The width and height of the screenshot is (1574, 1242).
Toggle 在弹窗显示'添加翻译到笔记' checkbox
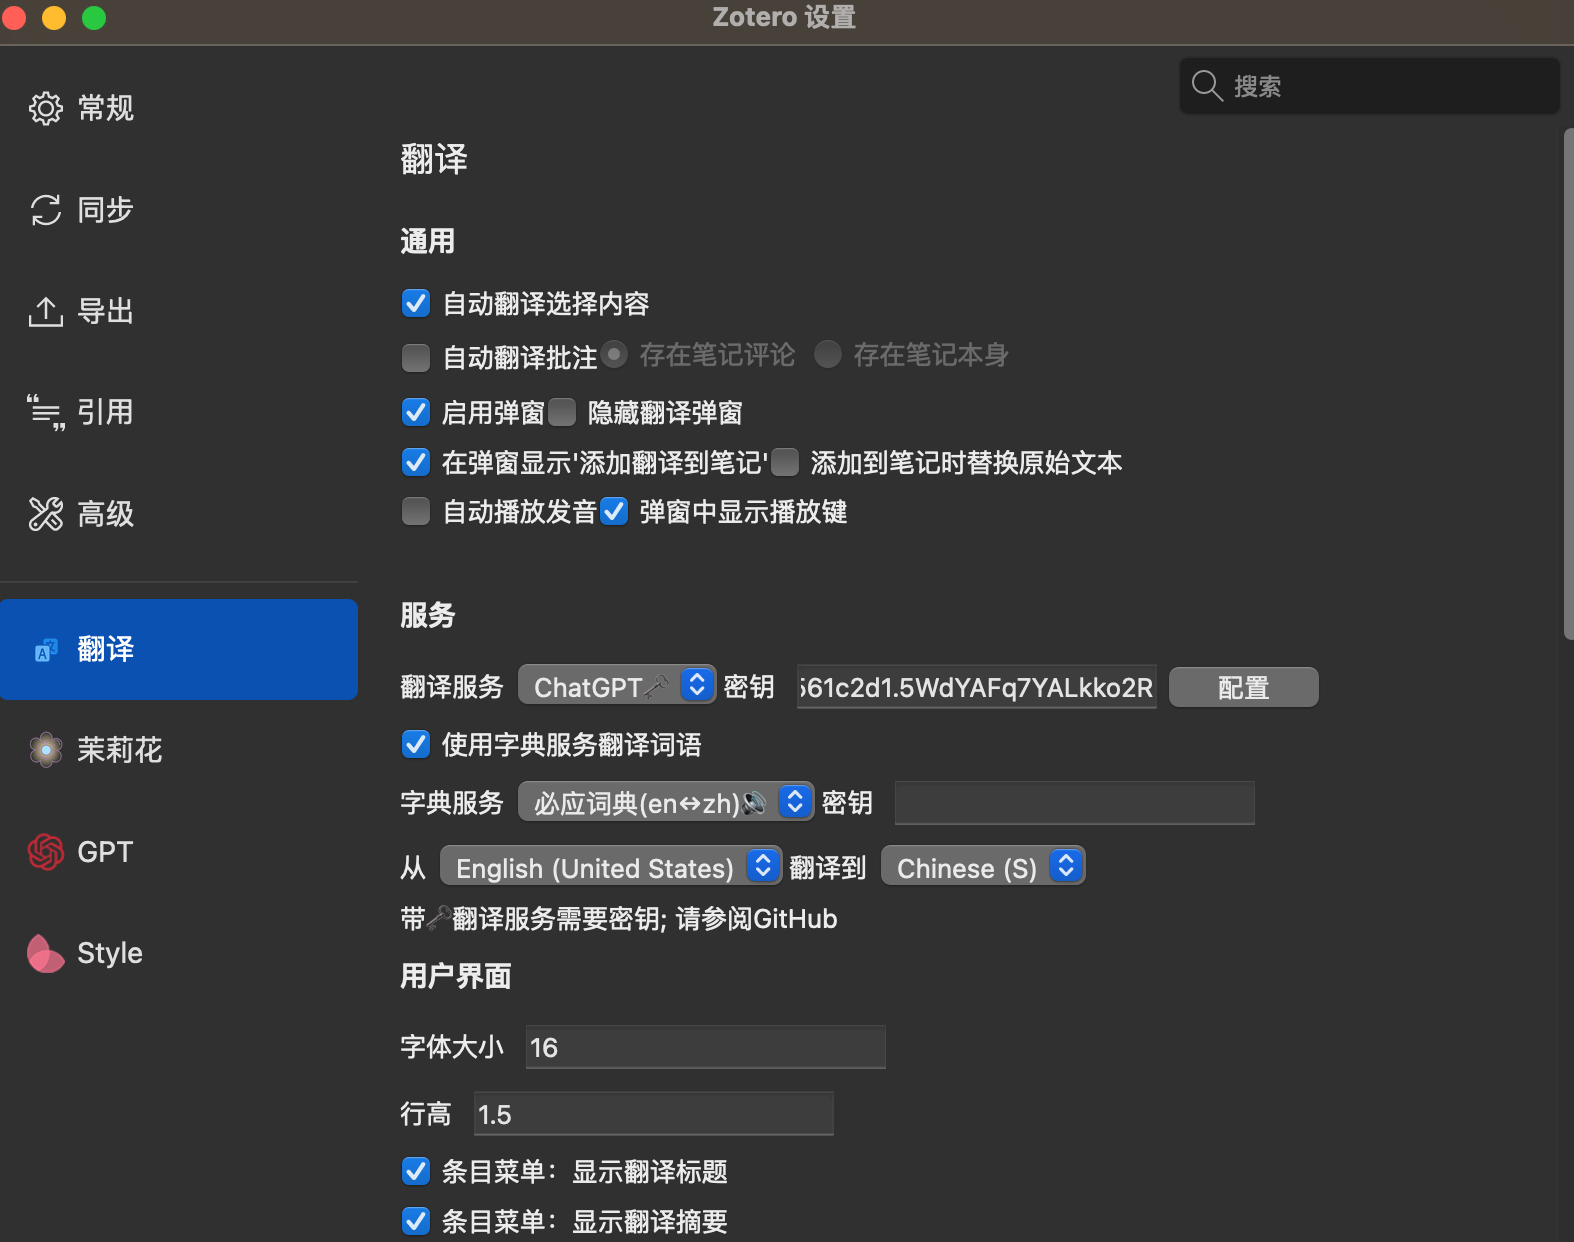(416, 462)
